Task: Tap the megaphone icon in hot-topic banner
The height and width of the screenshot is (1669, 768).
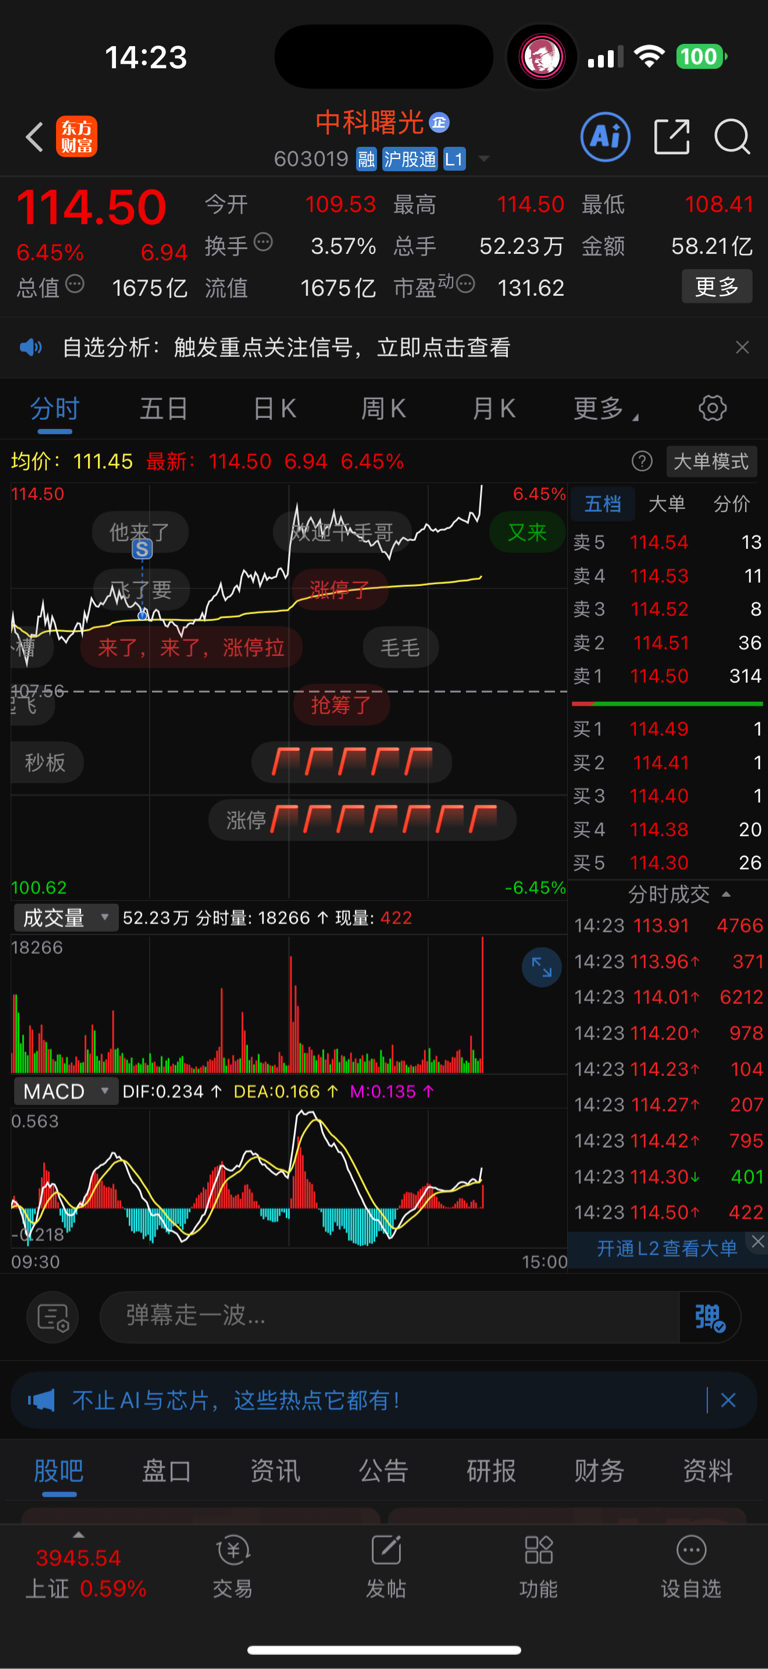Action: click(x=41, y=1400)
